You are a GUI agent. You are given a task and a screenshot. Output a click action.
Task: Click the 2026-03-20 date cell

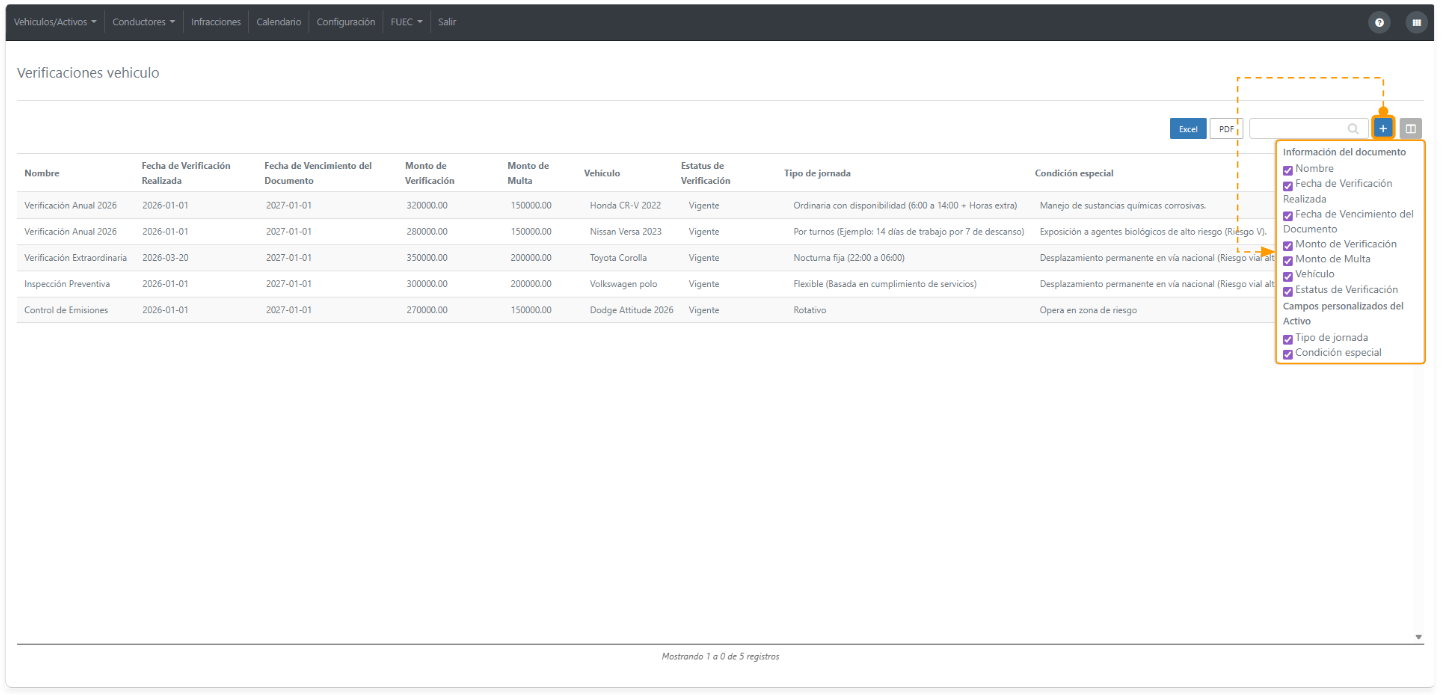click(165, 258)
